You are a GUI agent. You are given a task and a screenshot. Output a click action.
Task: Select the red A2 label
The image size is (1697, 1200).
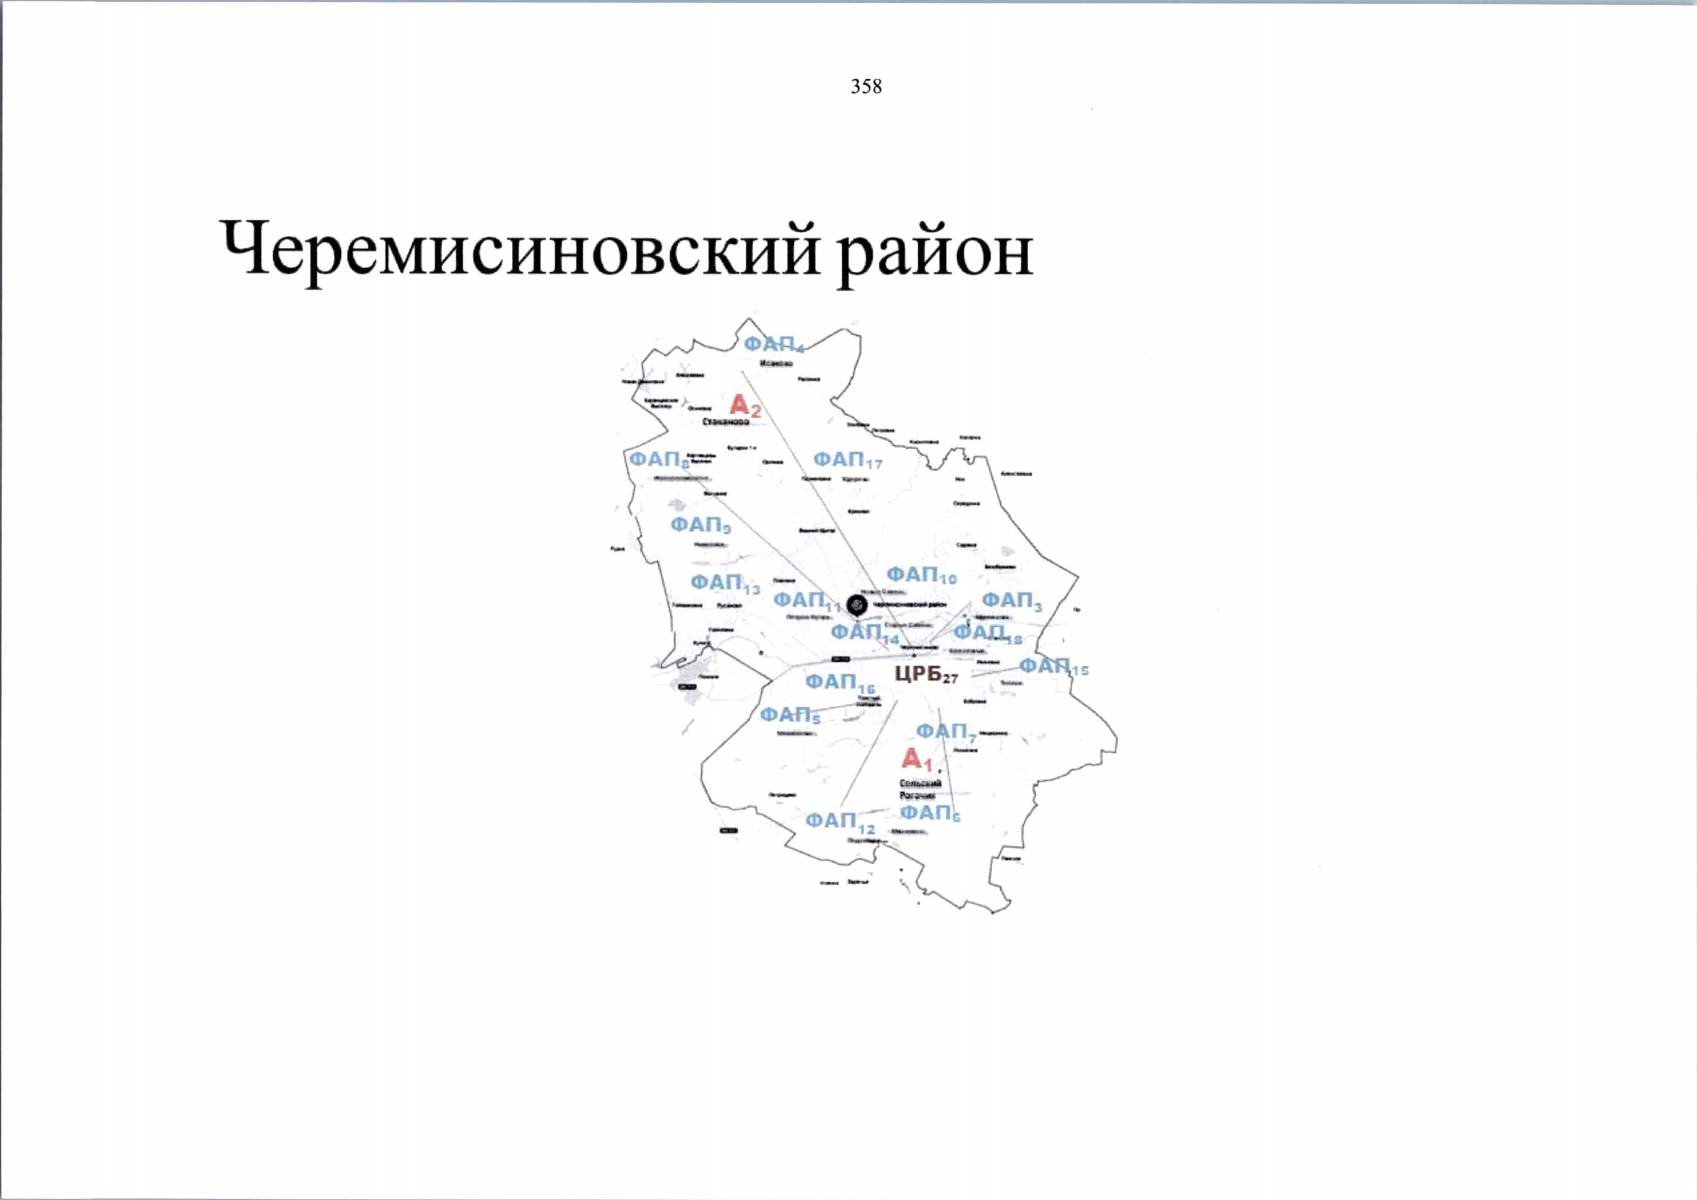point(745,406)
